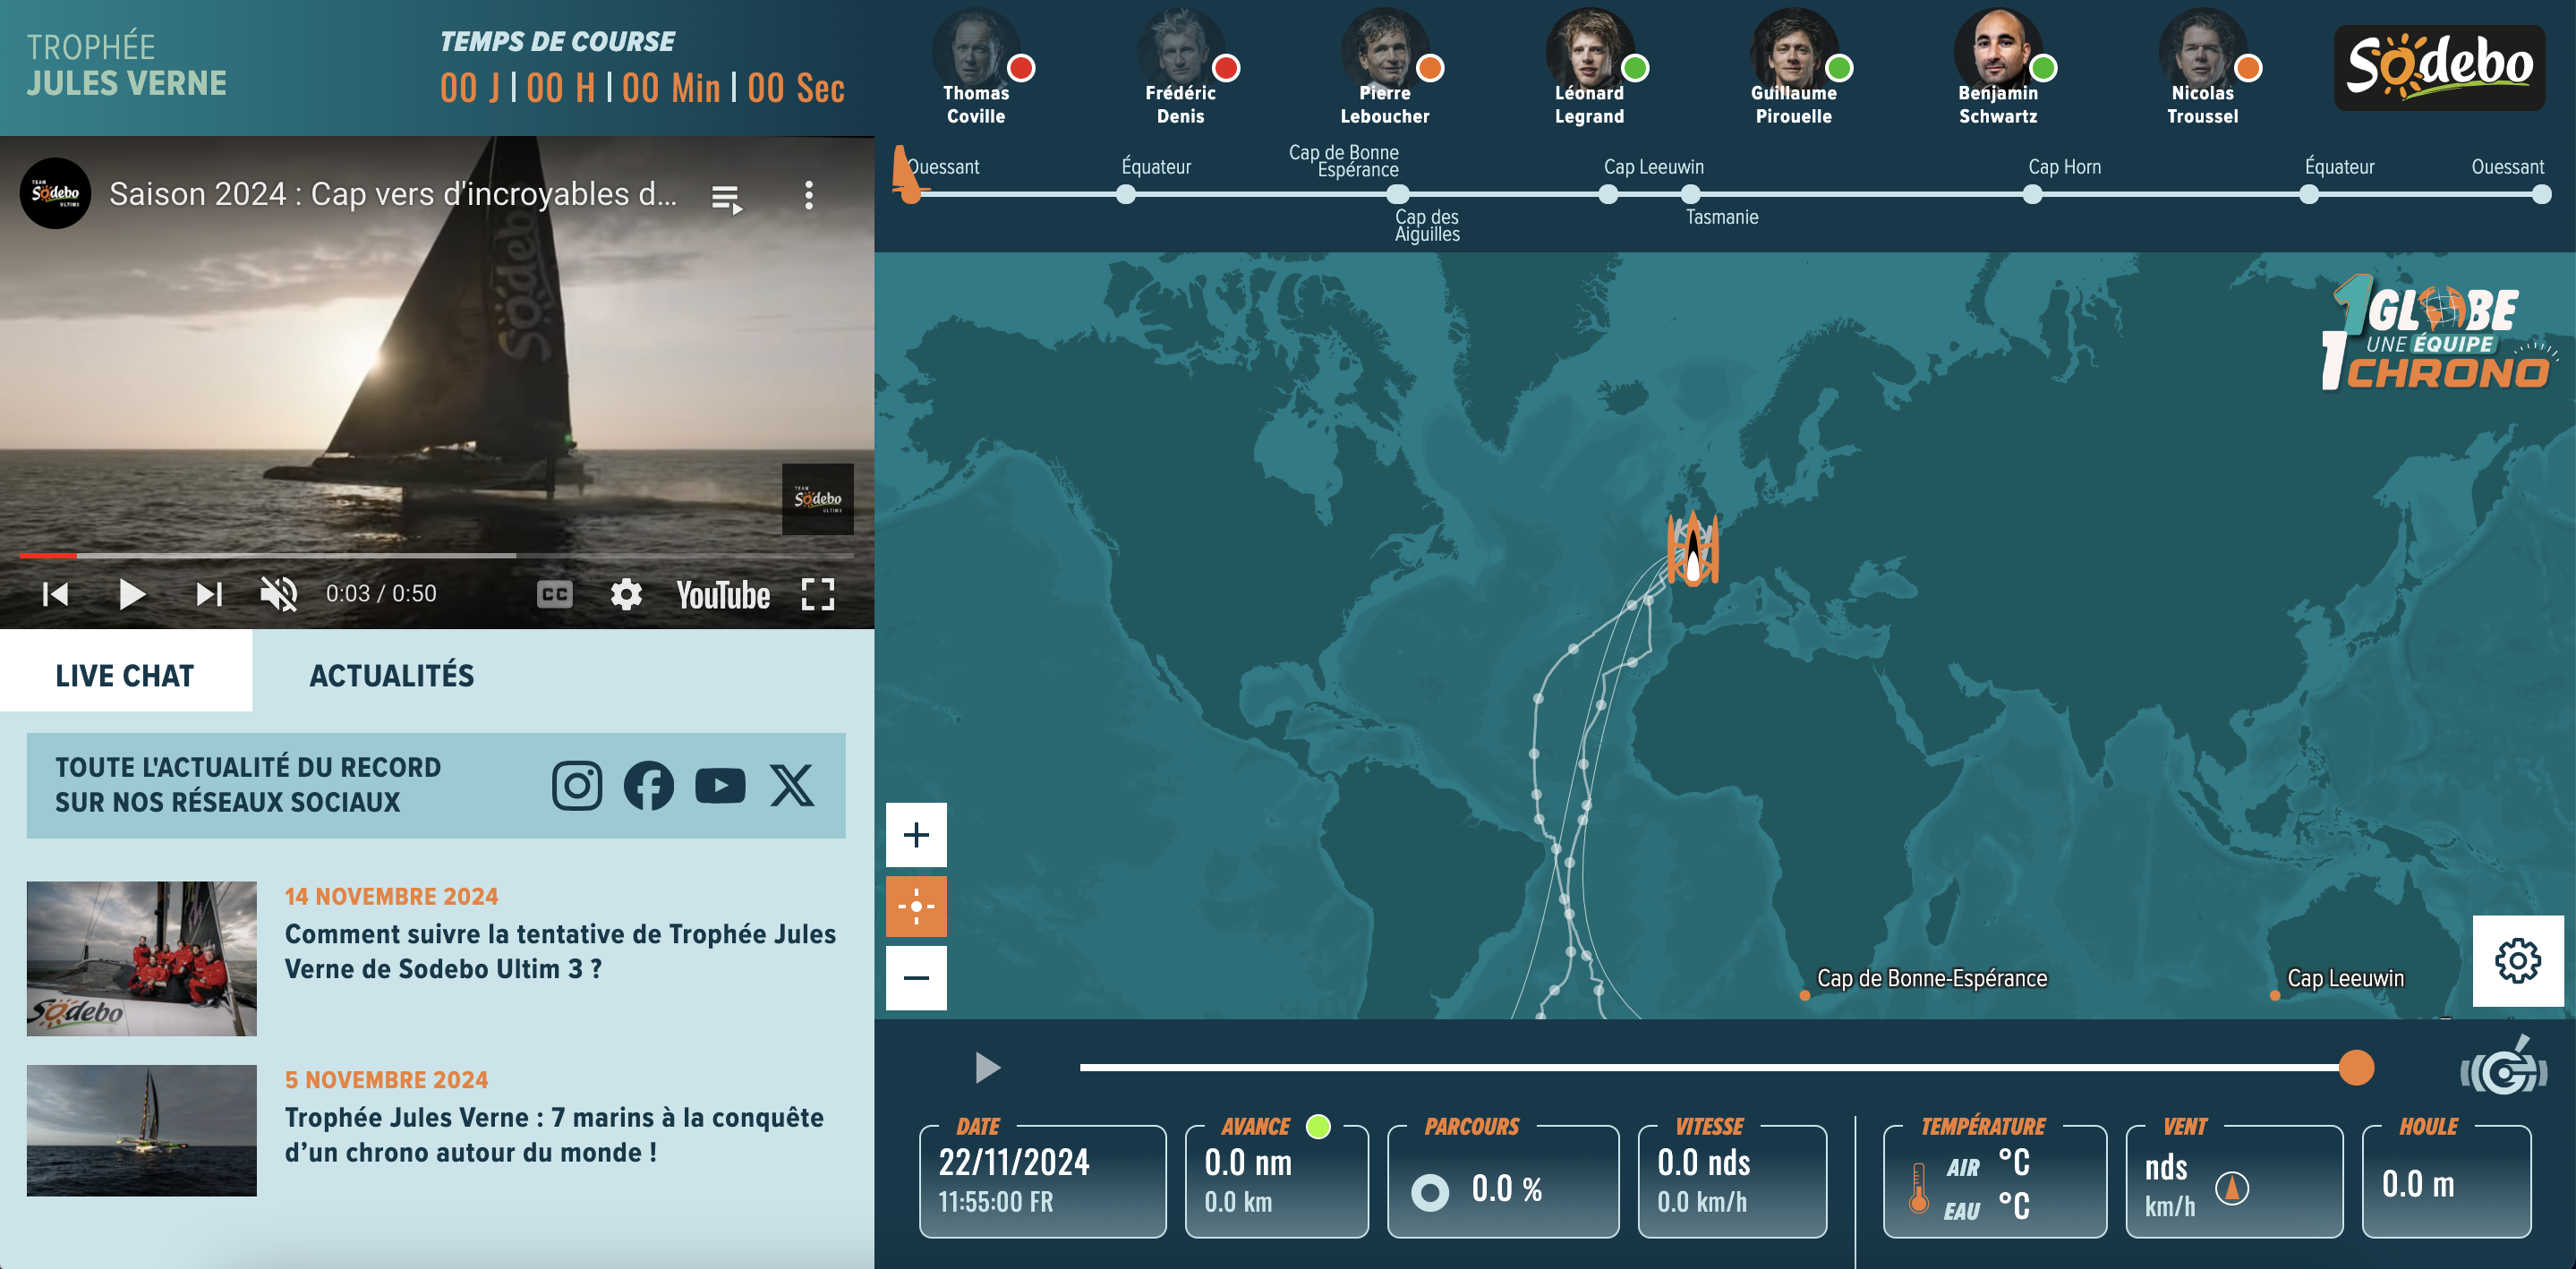The width and height of the screenshot is (2576, 1269).
Task: Select crew member Frédéric Denis
Action: point(1181,66)
